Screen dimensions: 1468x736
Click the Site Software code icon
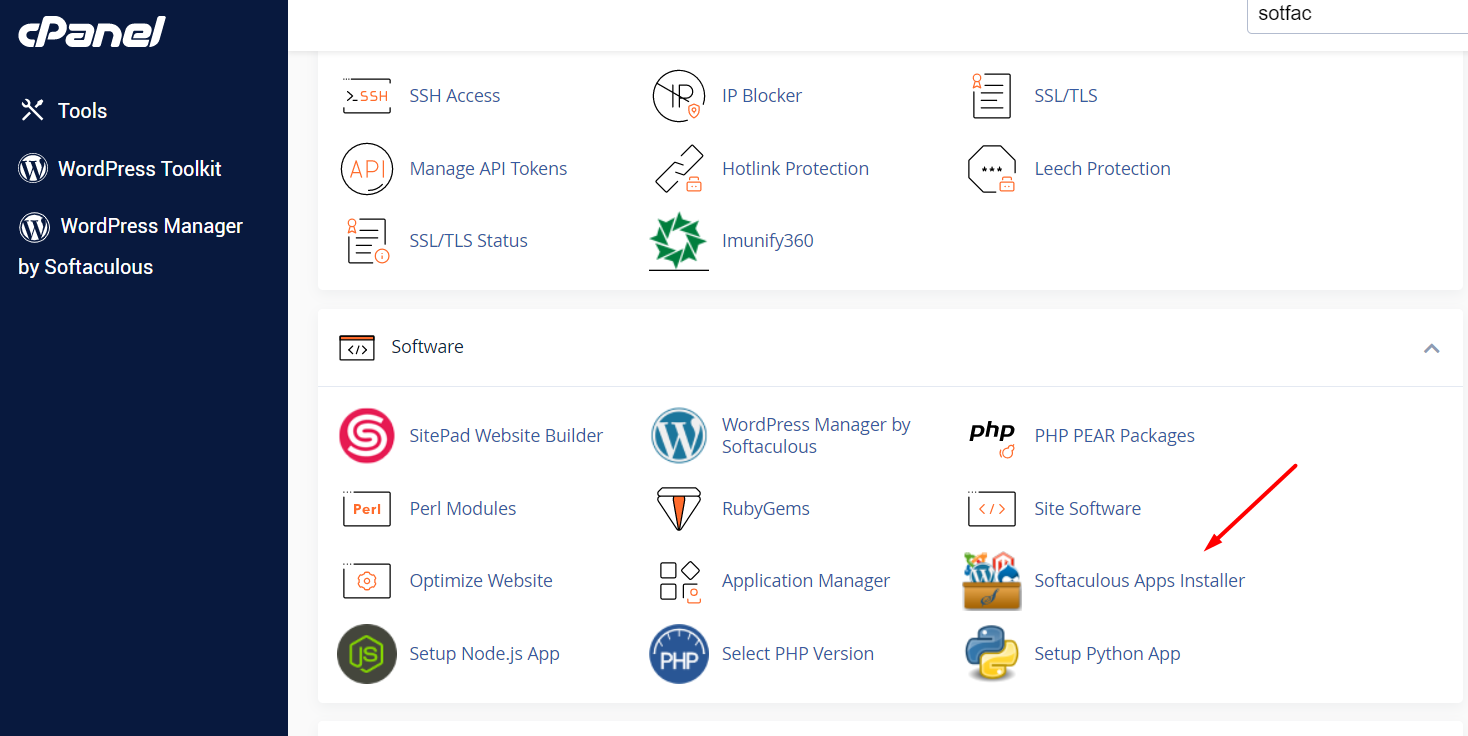[x=992, y=509]
